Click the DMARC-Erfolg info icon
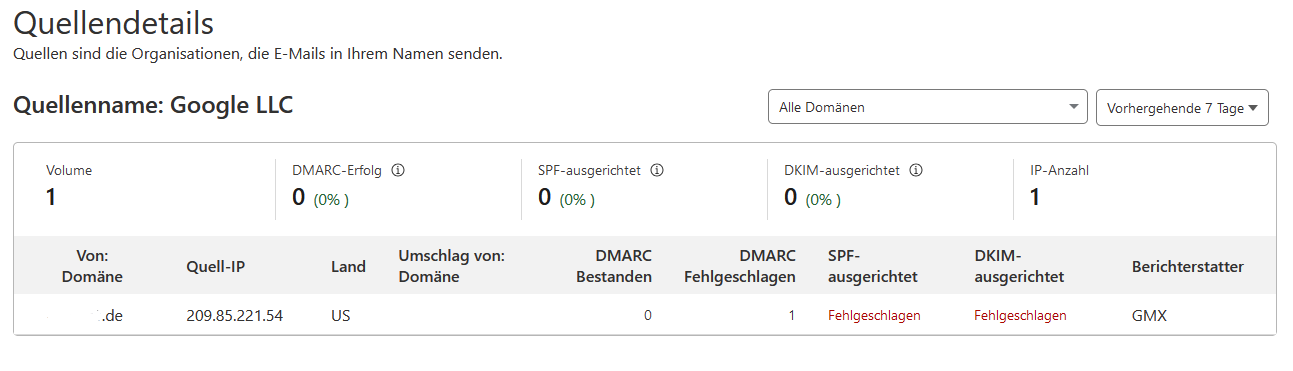1293x371 pixels. coord(398,170)
